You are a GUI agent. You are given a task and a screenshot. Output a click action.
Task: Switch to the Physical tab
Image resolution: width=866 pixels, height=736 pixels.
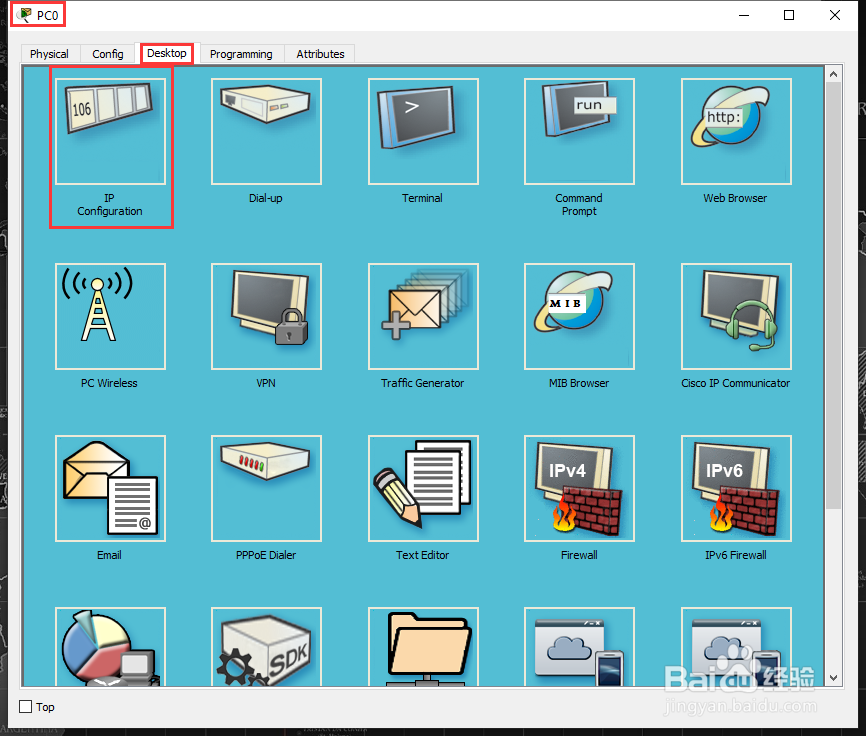(x=50, y=54)
